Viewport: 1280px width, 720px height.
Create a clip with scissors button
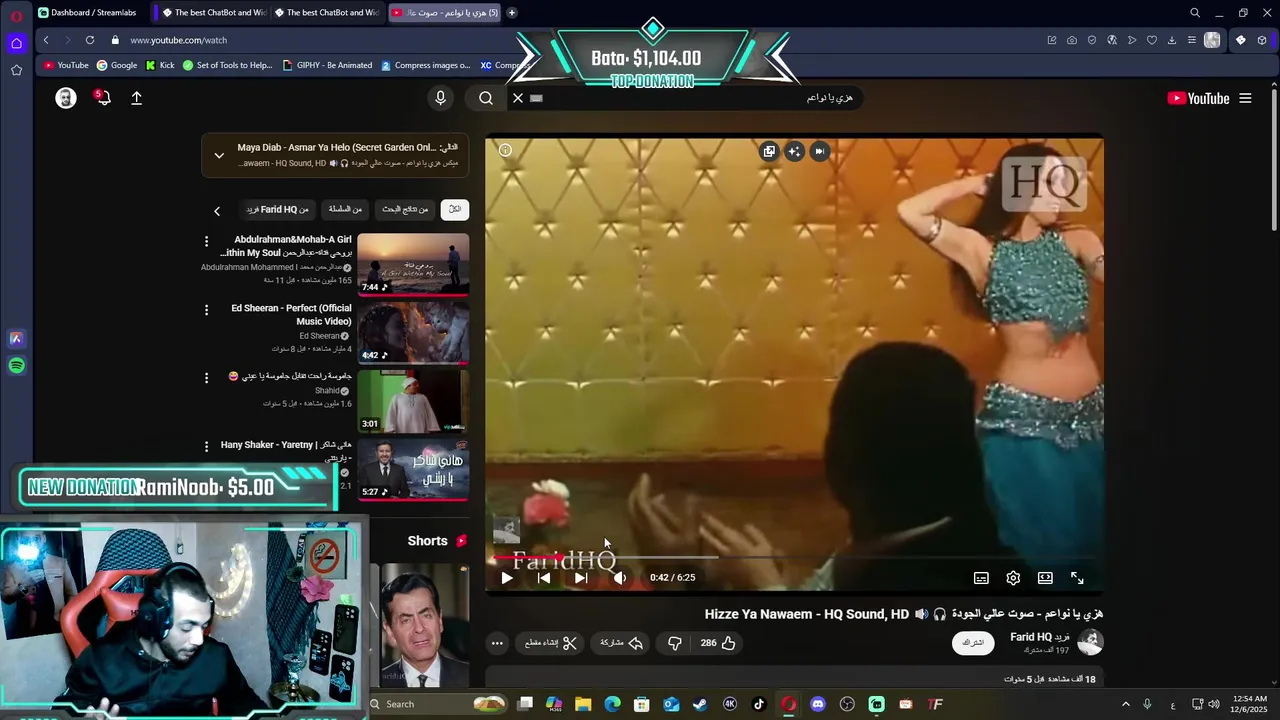[552, 643]
